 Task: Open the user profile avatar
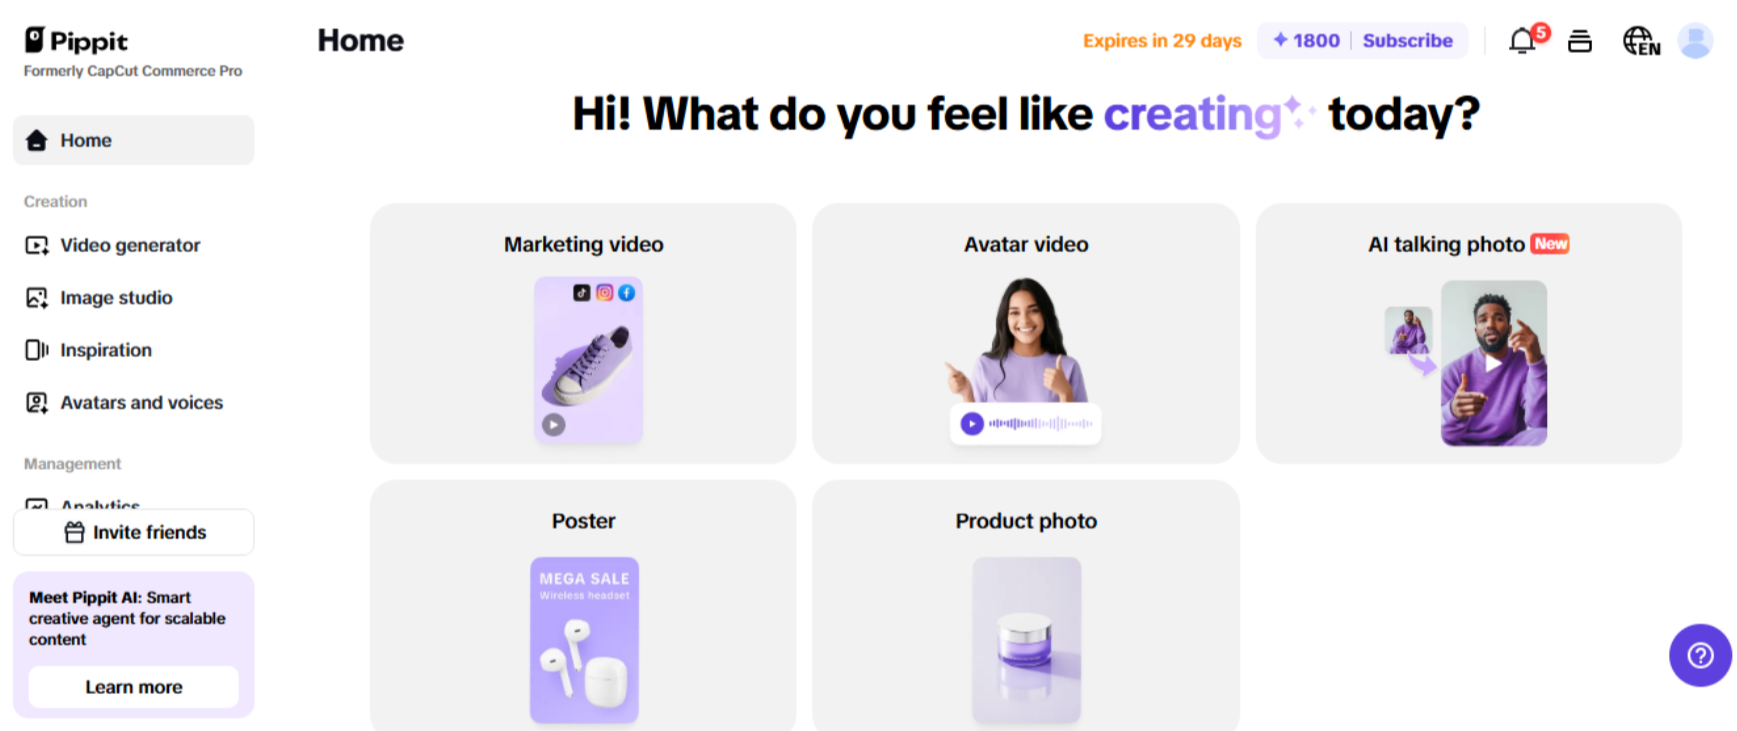pos(1695,41)
